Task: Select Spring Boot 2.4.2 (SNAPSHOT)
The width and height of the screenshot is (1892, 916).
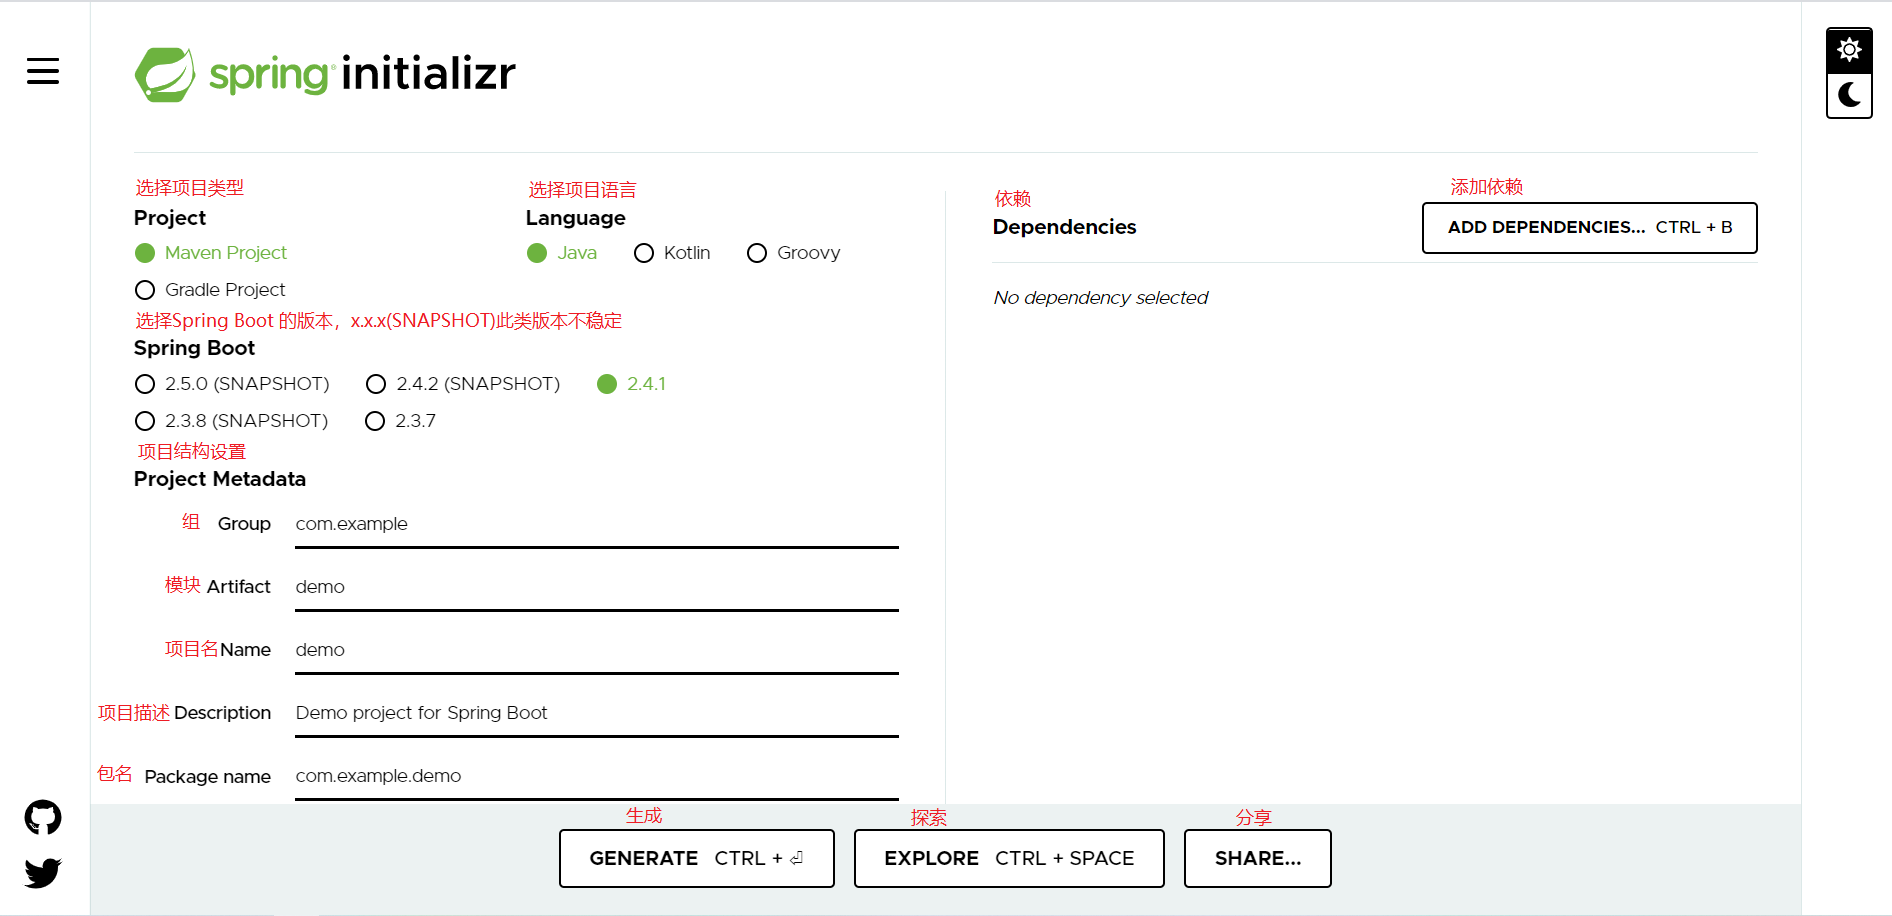Action: (x=463, y=384)
